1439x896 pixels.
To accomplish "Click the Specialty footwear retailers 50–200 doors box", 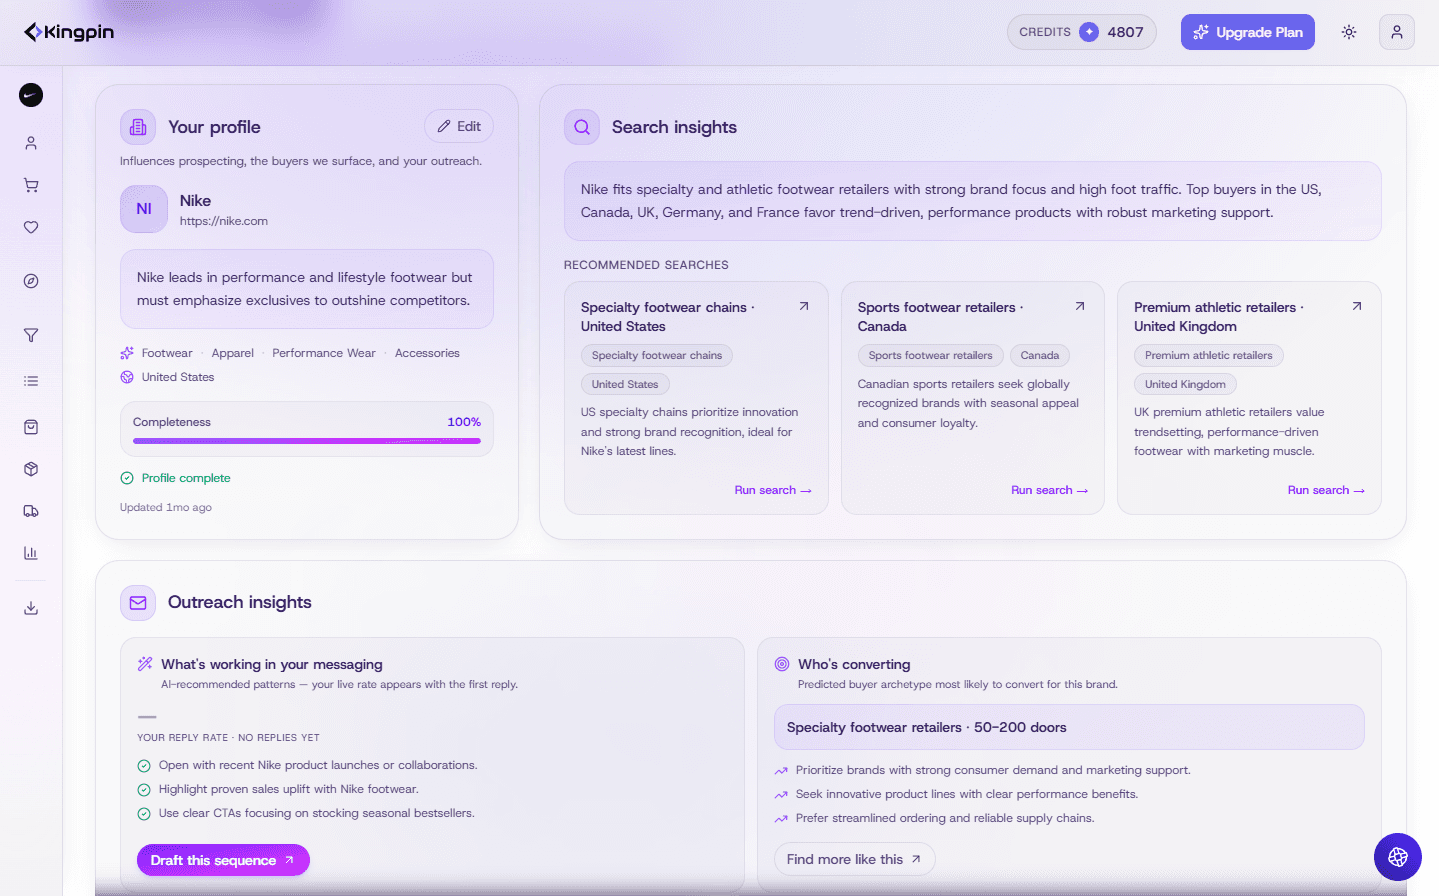I will pyautogui.click(x=1069, y=727).
